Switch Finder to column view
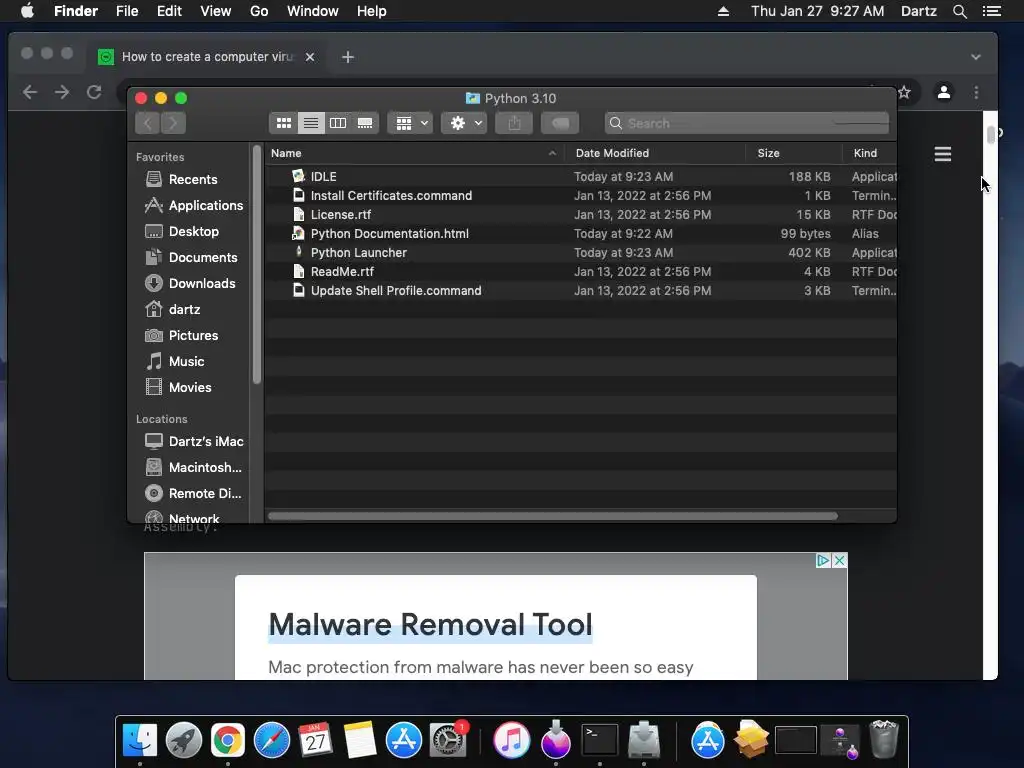The width and height of the screenshot is (1024, 768). [x=338, y=123]
